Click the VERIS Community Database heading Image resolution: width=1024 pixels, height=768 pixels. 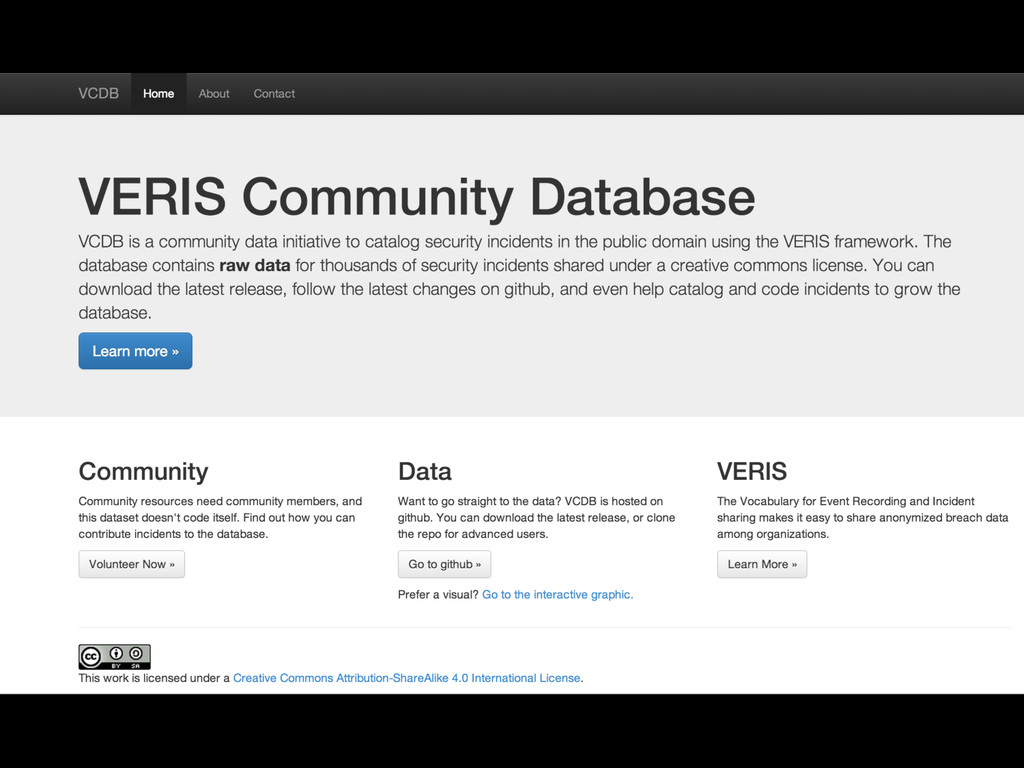[417, 197]
